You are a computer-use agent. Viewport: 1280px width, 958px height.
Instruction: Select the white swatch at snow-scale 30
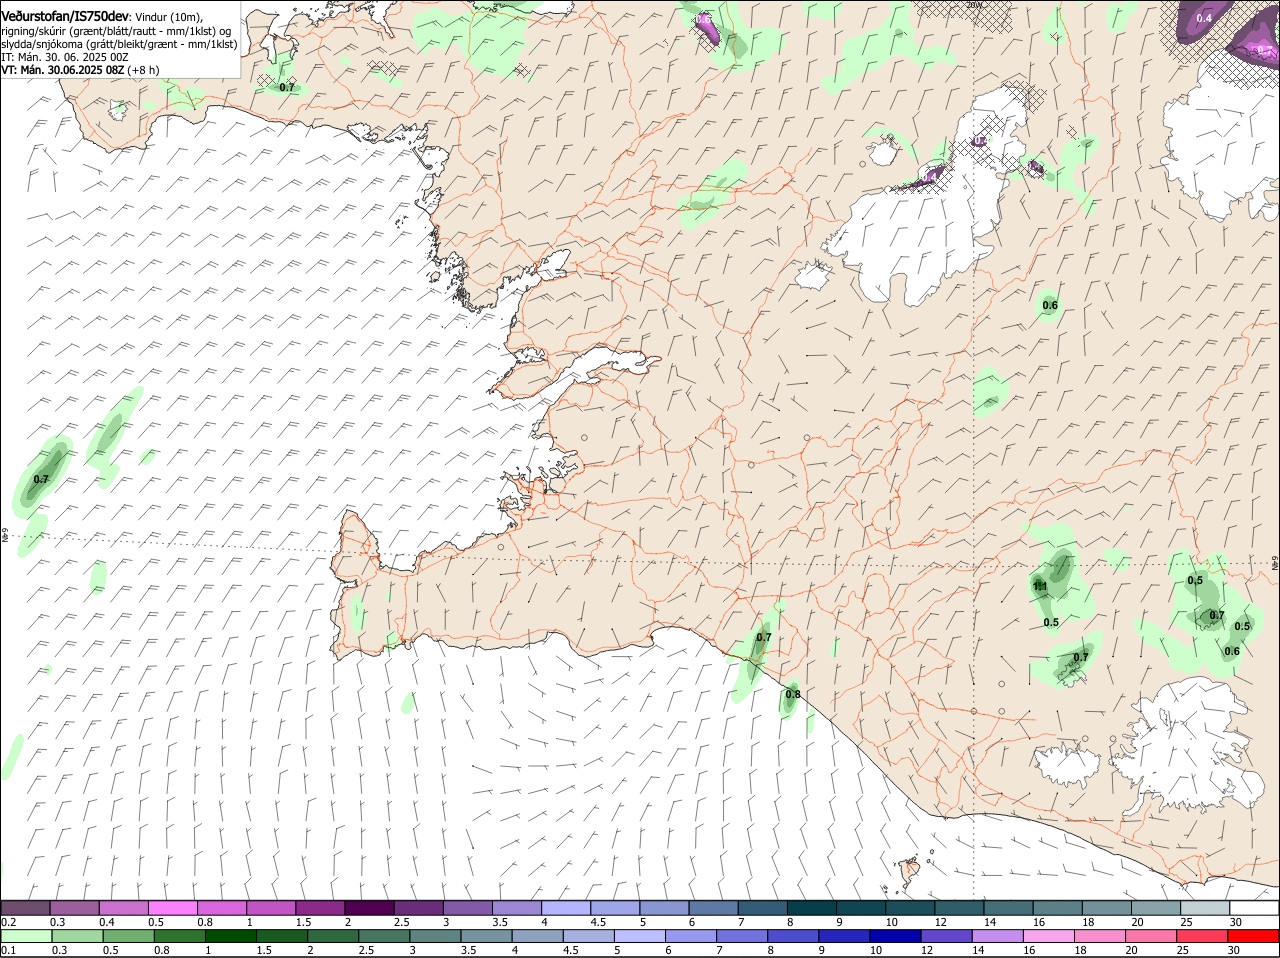point(1253,908)
